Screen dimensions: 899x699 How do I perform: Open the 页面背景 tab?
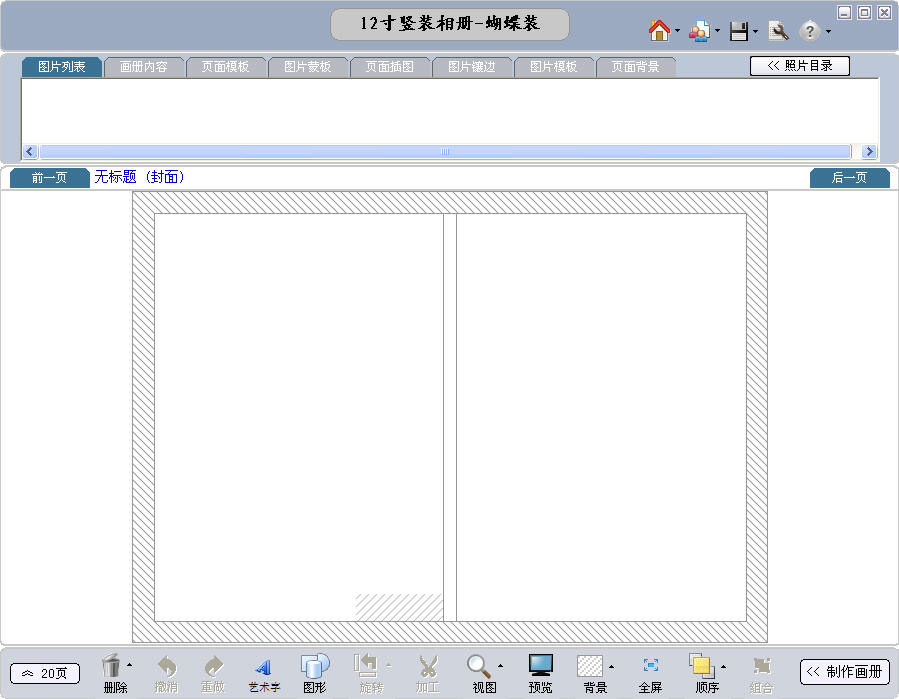pyautogui.click(x=635, y=67)
